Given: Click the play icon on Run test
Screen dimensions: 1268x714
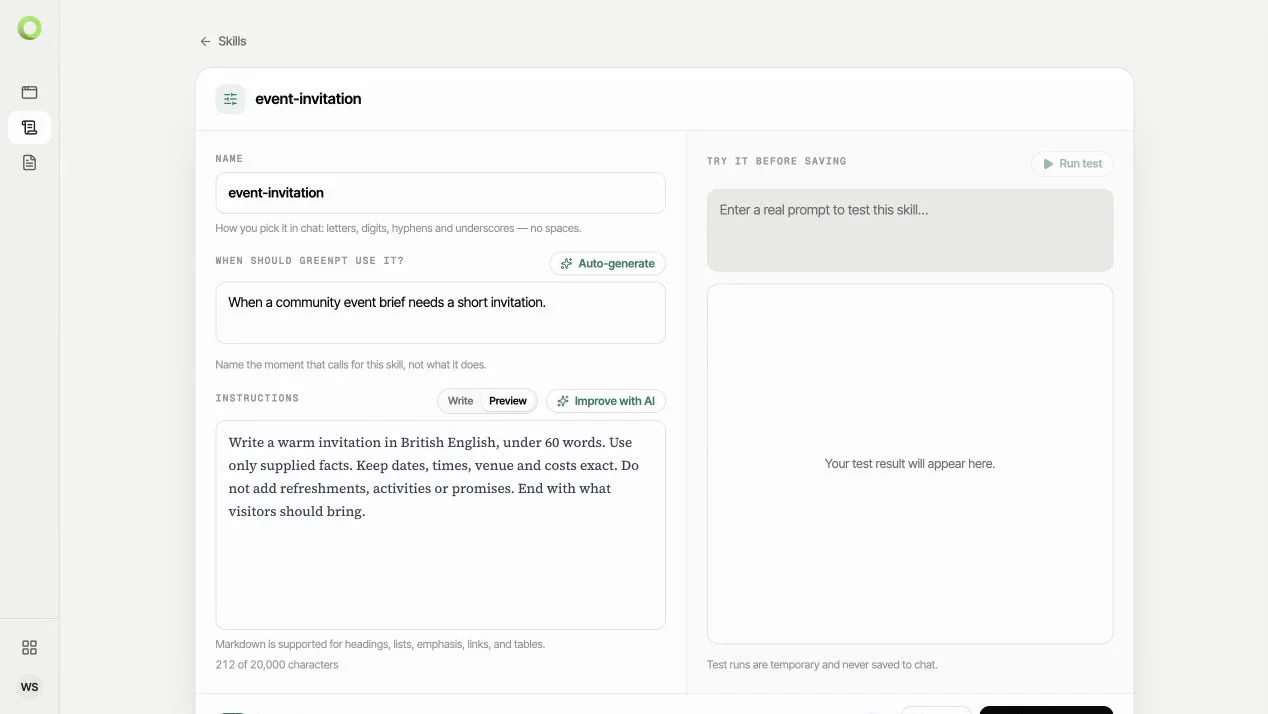Looking at the screenshot, I should (x=1048, y=164).
